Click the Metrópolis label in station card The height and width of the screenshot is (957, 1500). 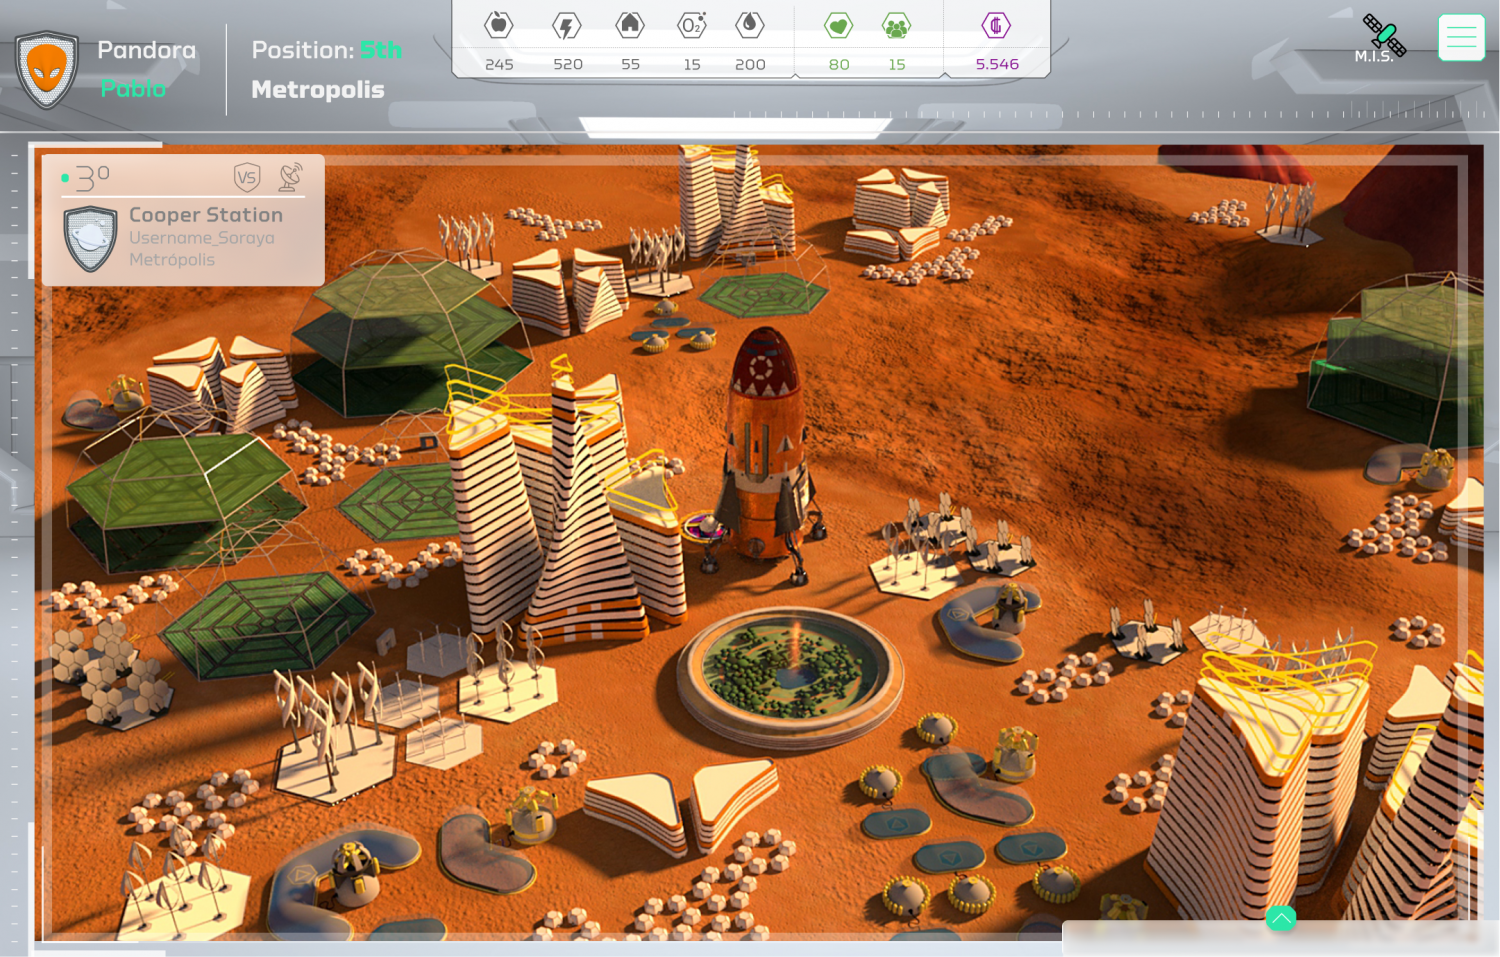click(172, 260)
